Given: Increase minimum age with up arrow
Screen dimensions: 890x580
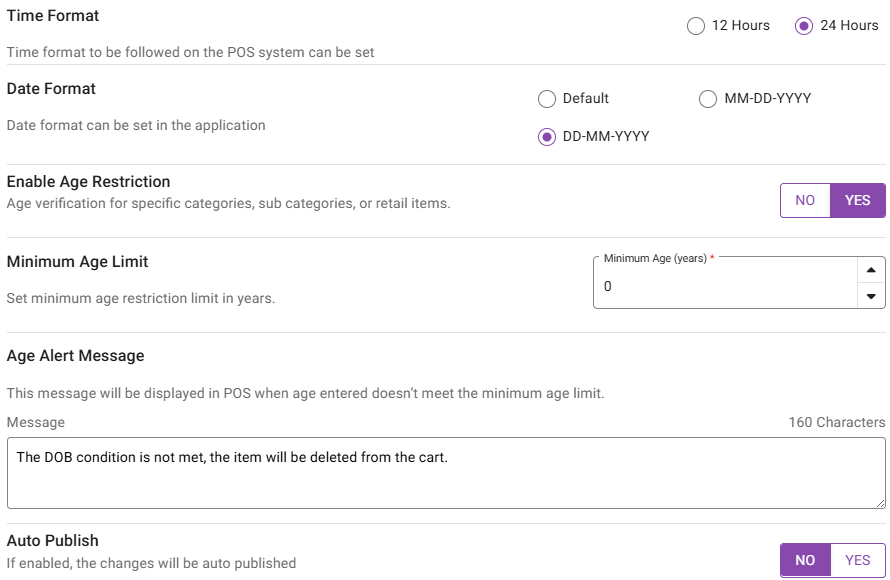Looking at the screenshot, I should coord(871,270).
